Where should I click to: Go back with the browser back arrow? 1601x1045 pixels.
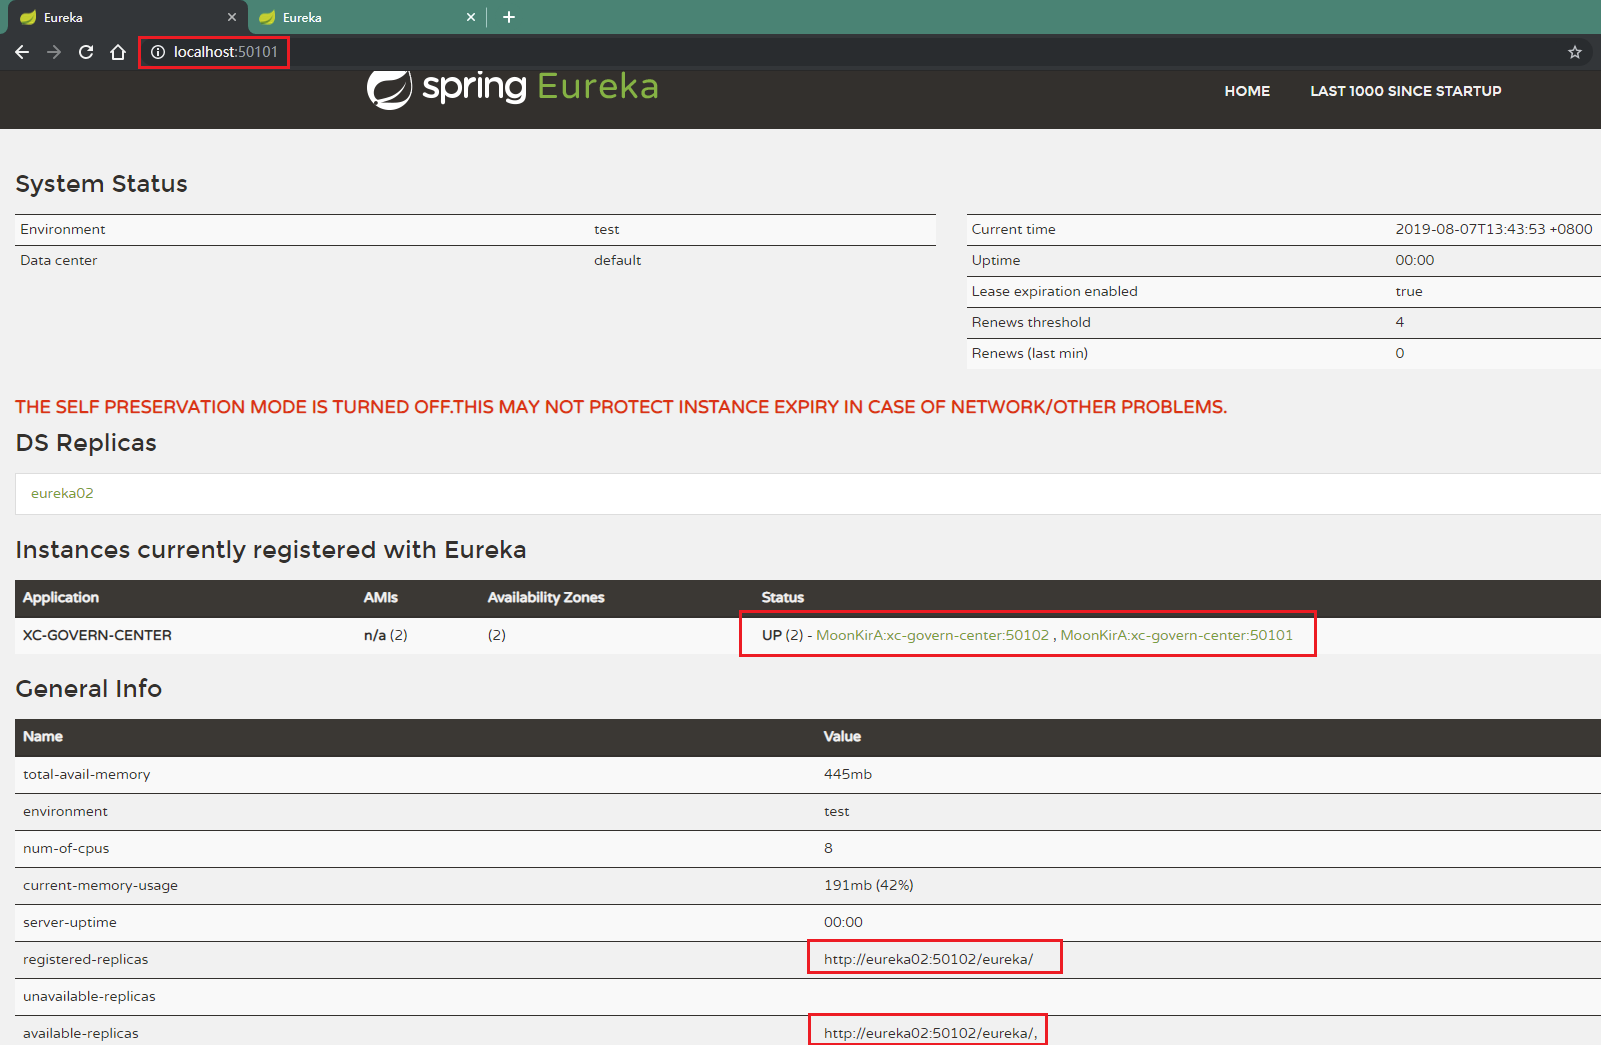pos(22,52)
